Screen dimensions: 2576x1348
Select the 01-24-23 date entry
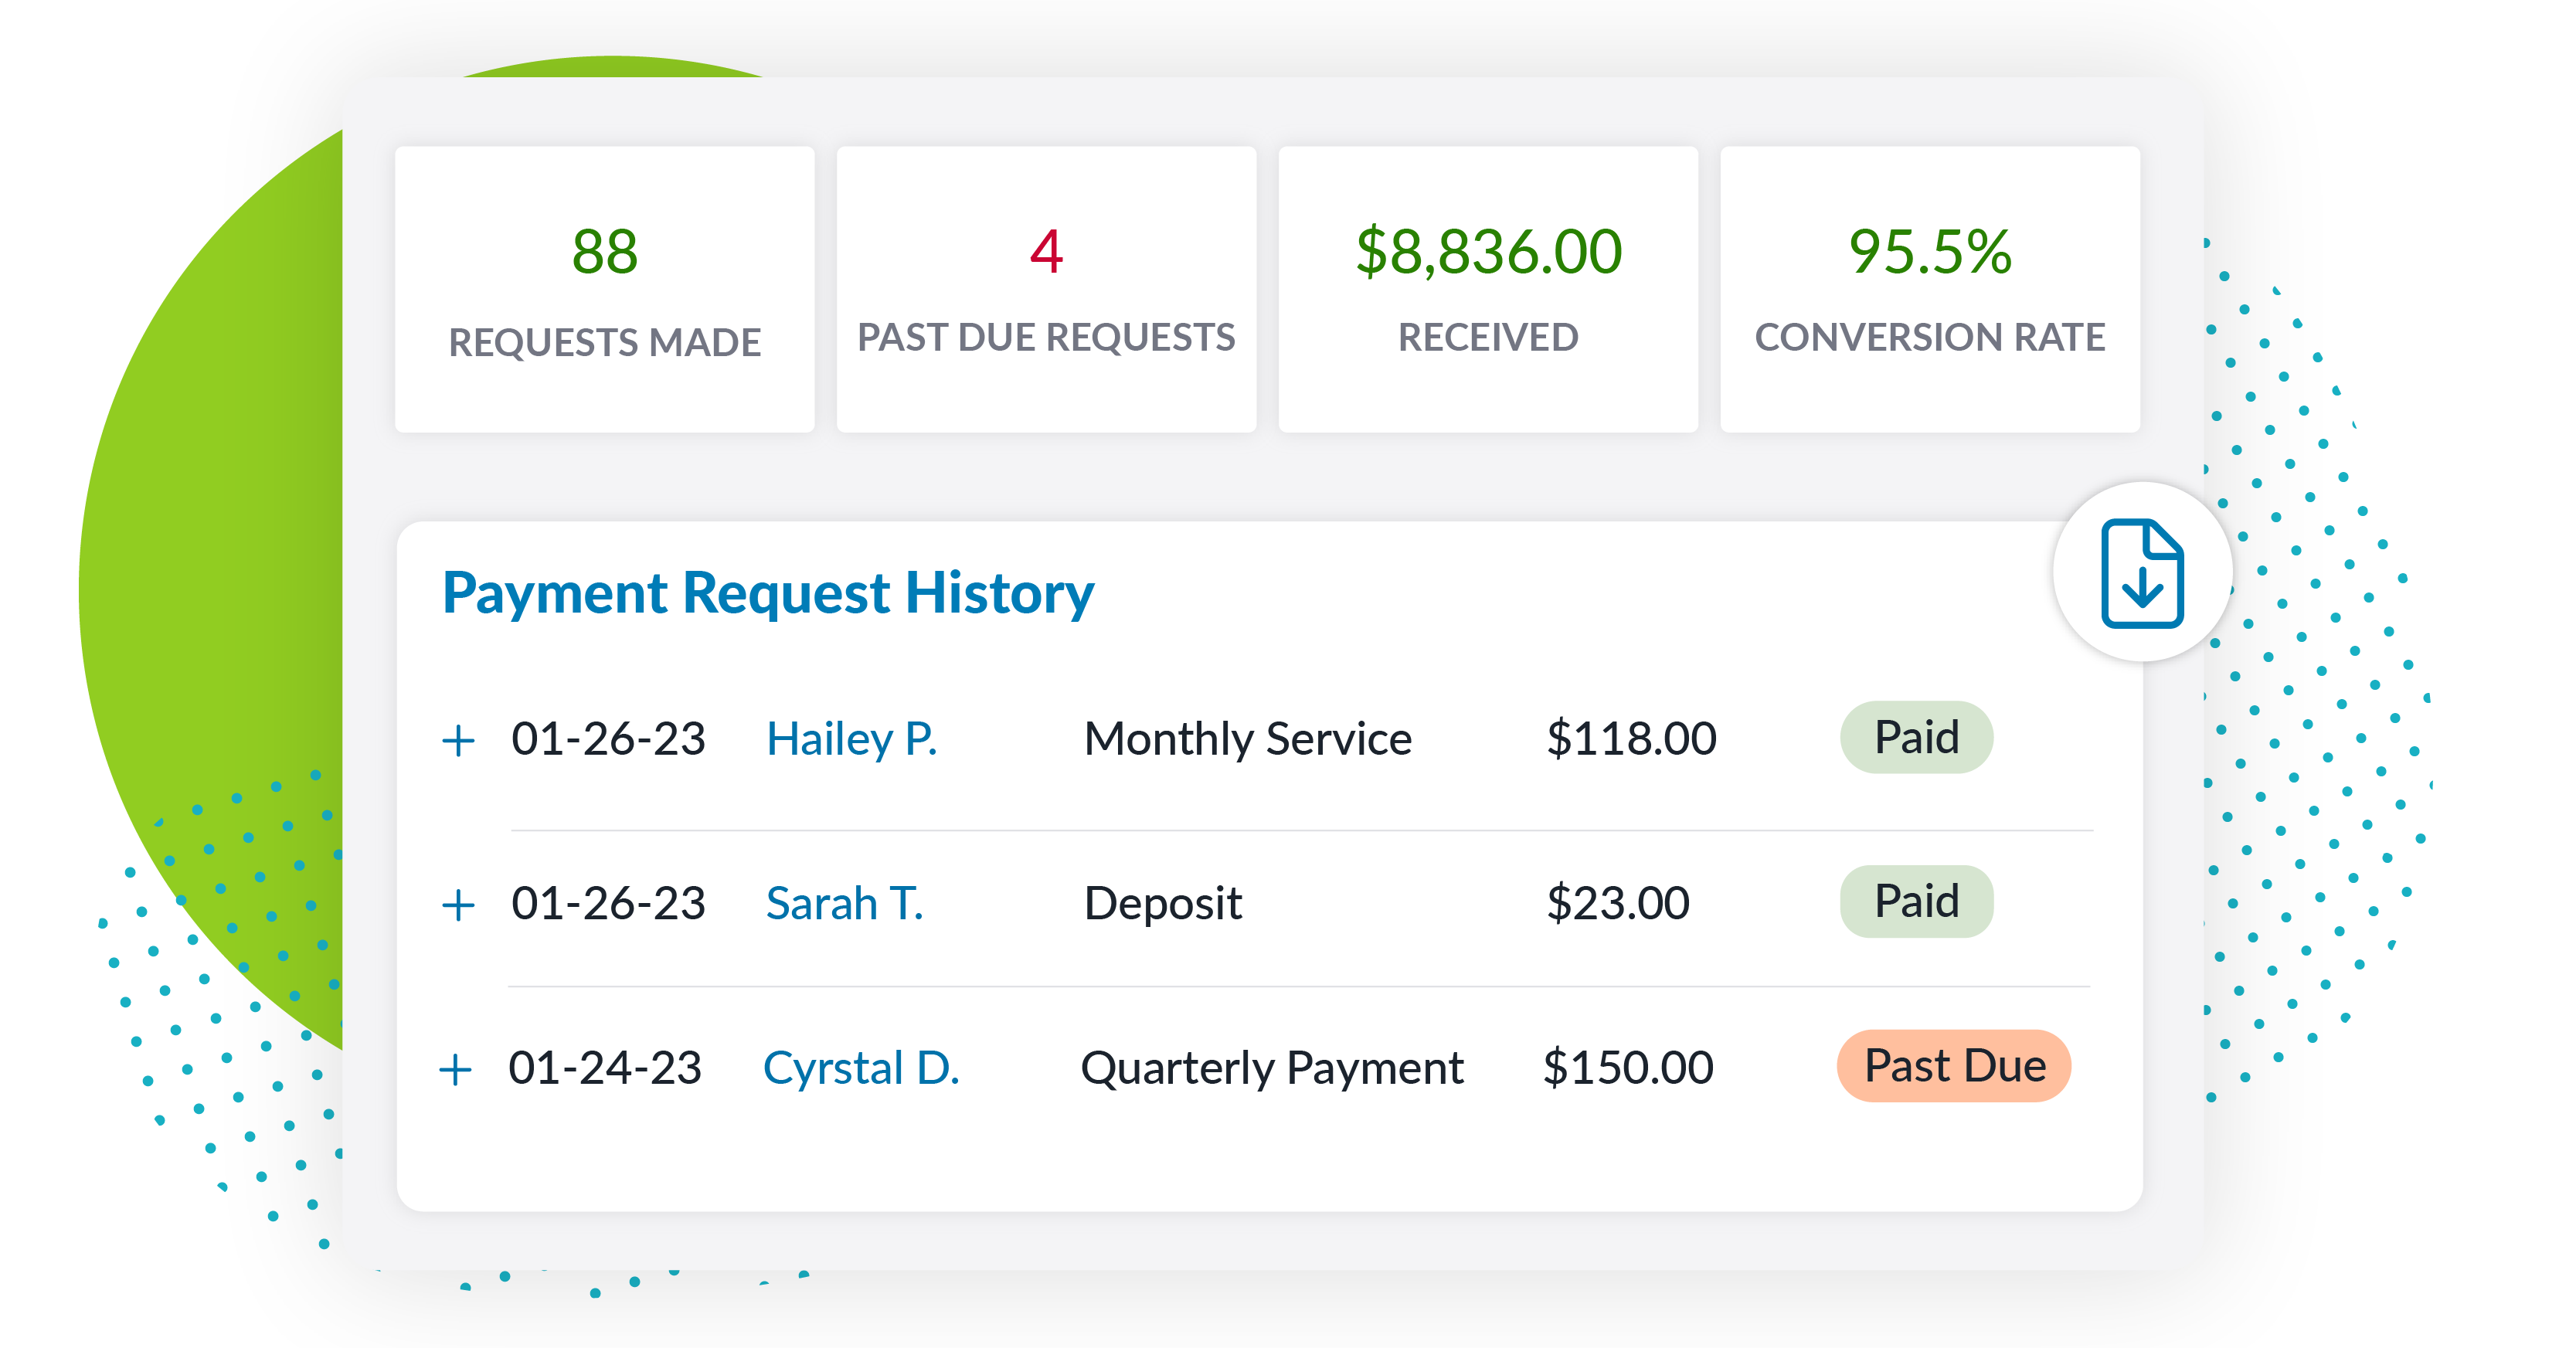(608, 1068)
